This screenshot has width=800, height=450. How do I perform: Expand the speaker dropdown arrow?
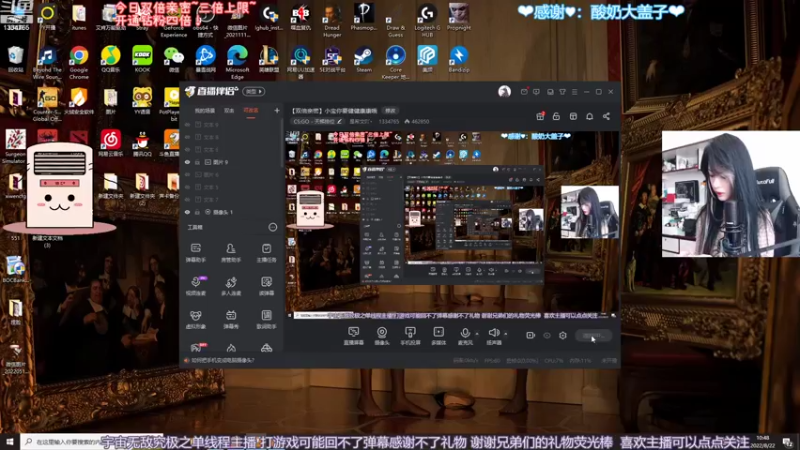pos(506,334)
